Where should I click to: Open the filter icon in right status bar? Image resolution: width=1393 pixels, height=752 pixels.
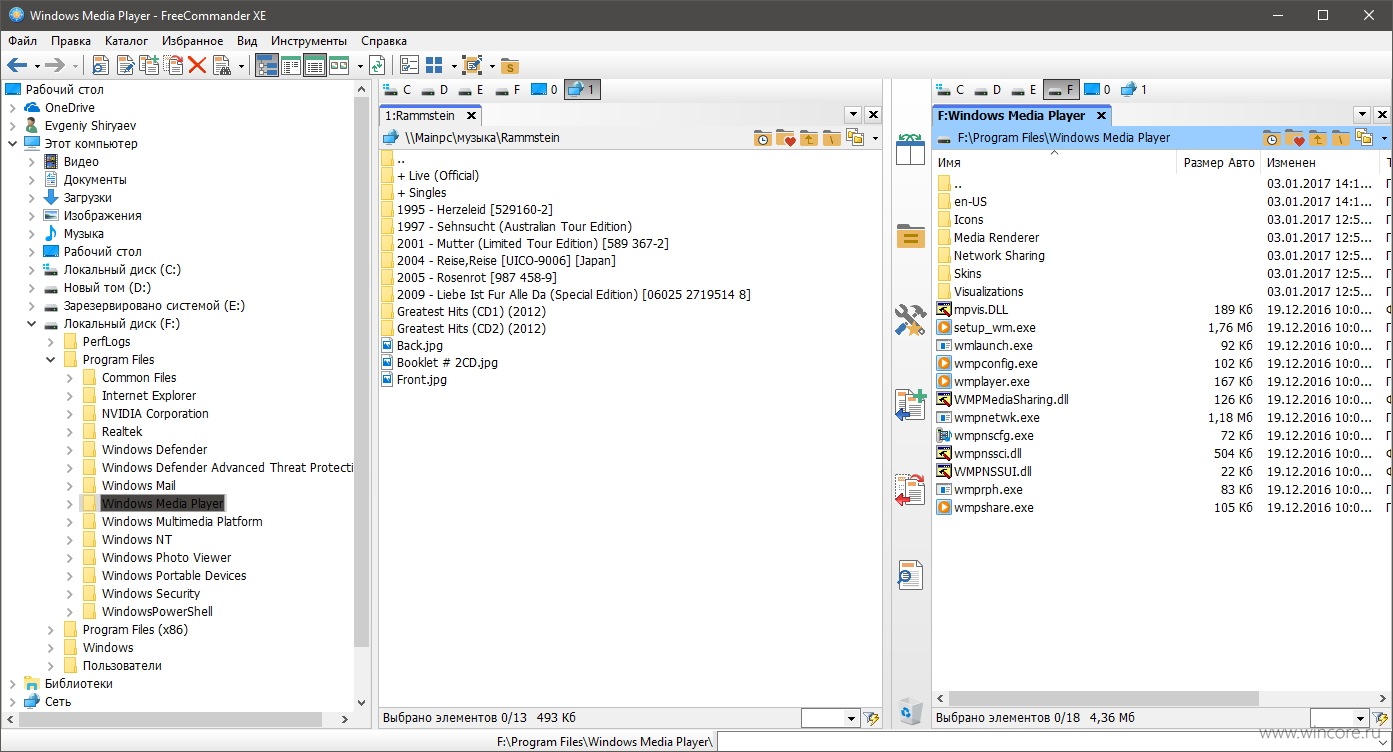point(1380,718)
